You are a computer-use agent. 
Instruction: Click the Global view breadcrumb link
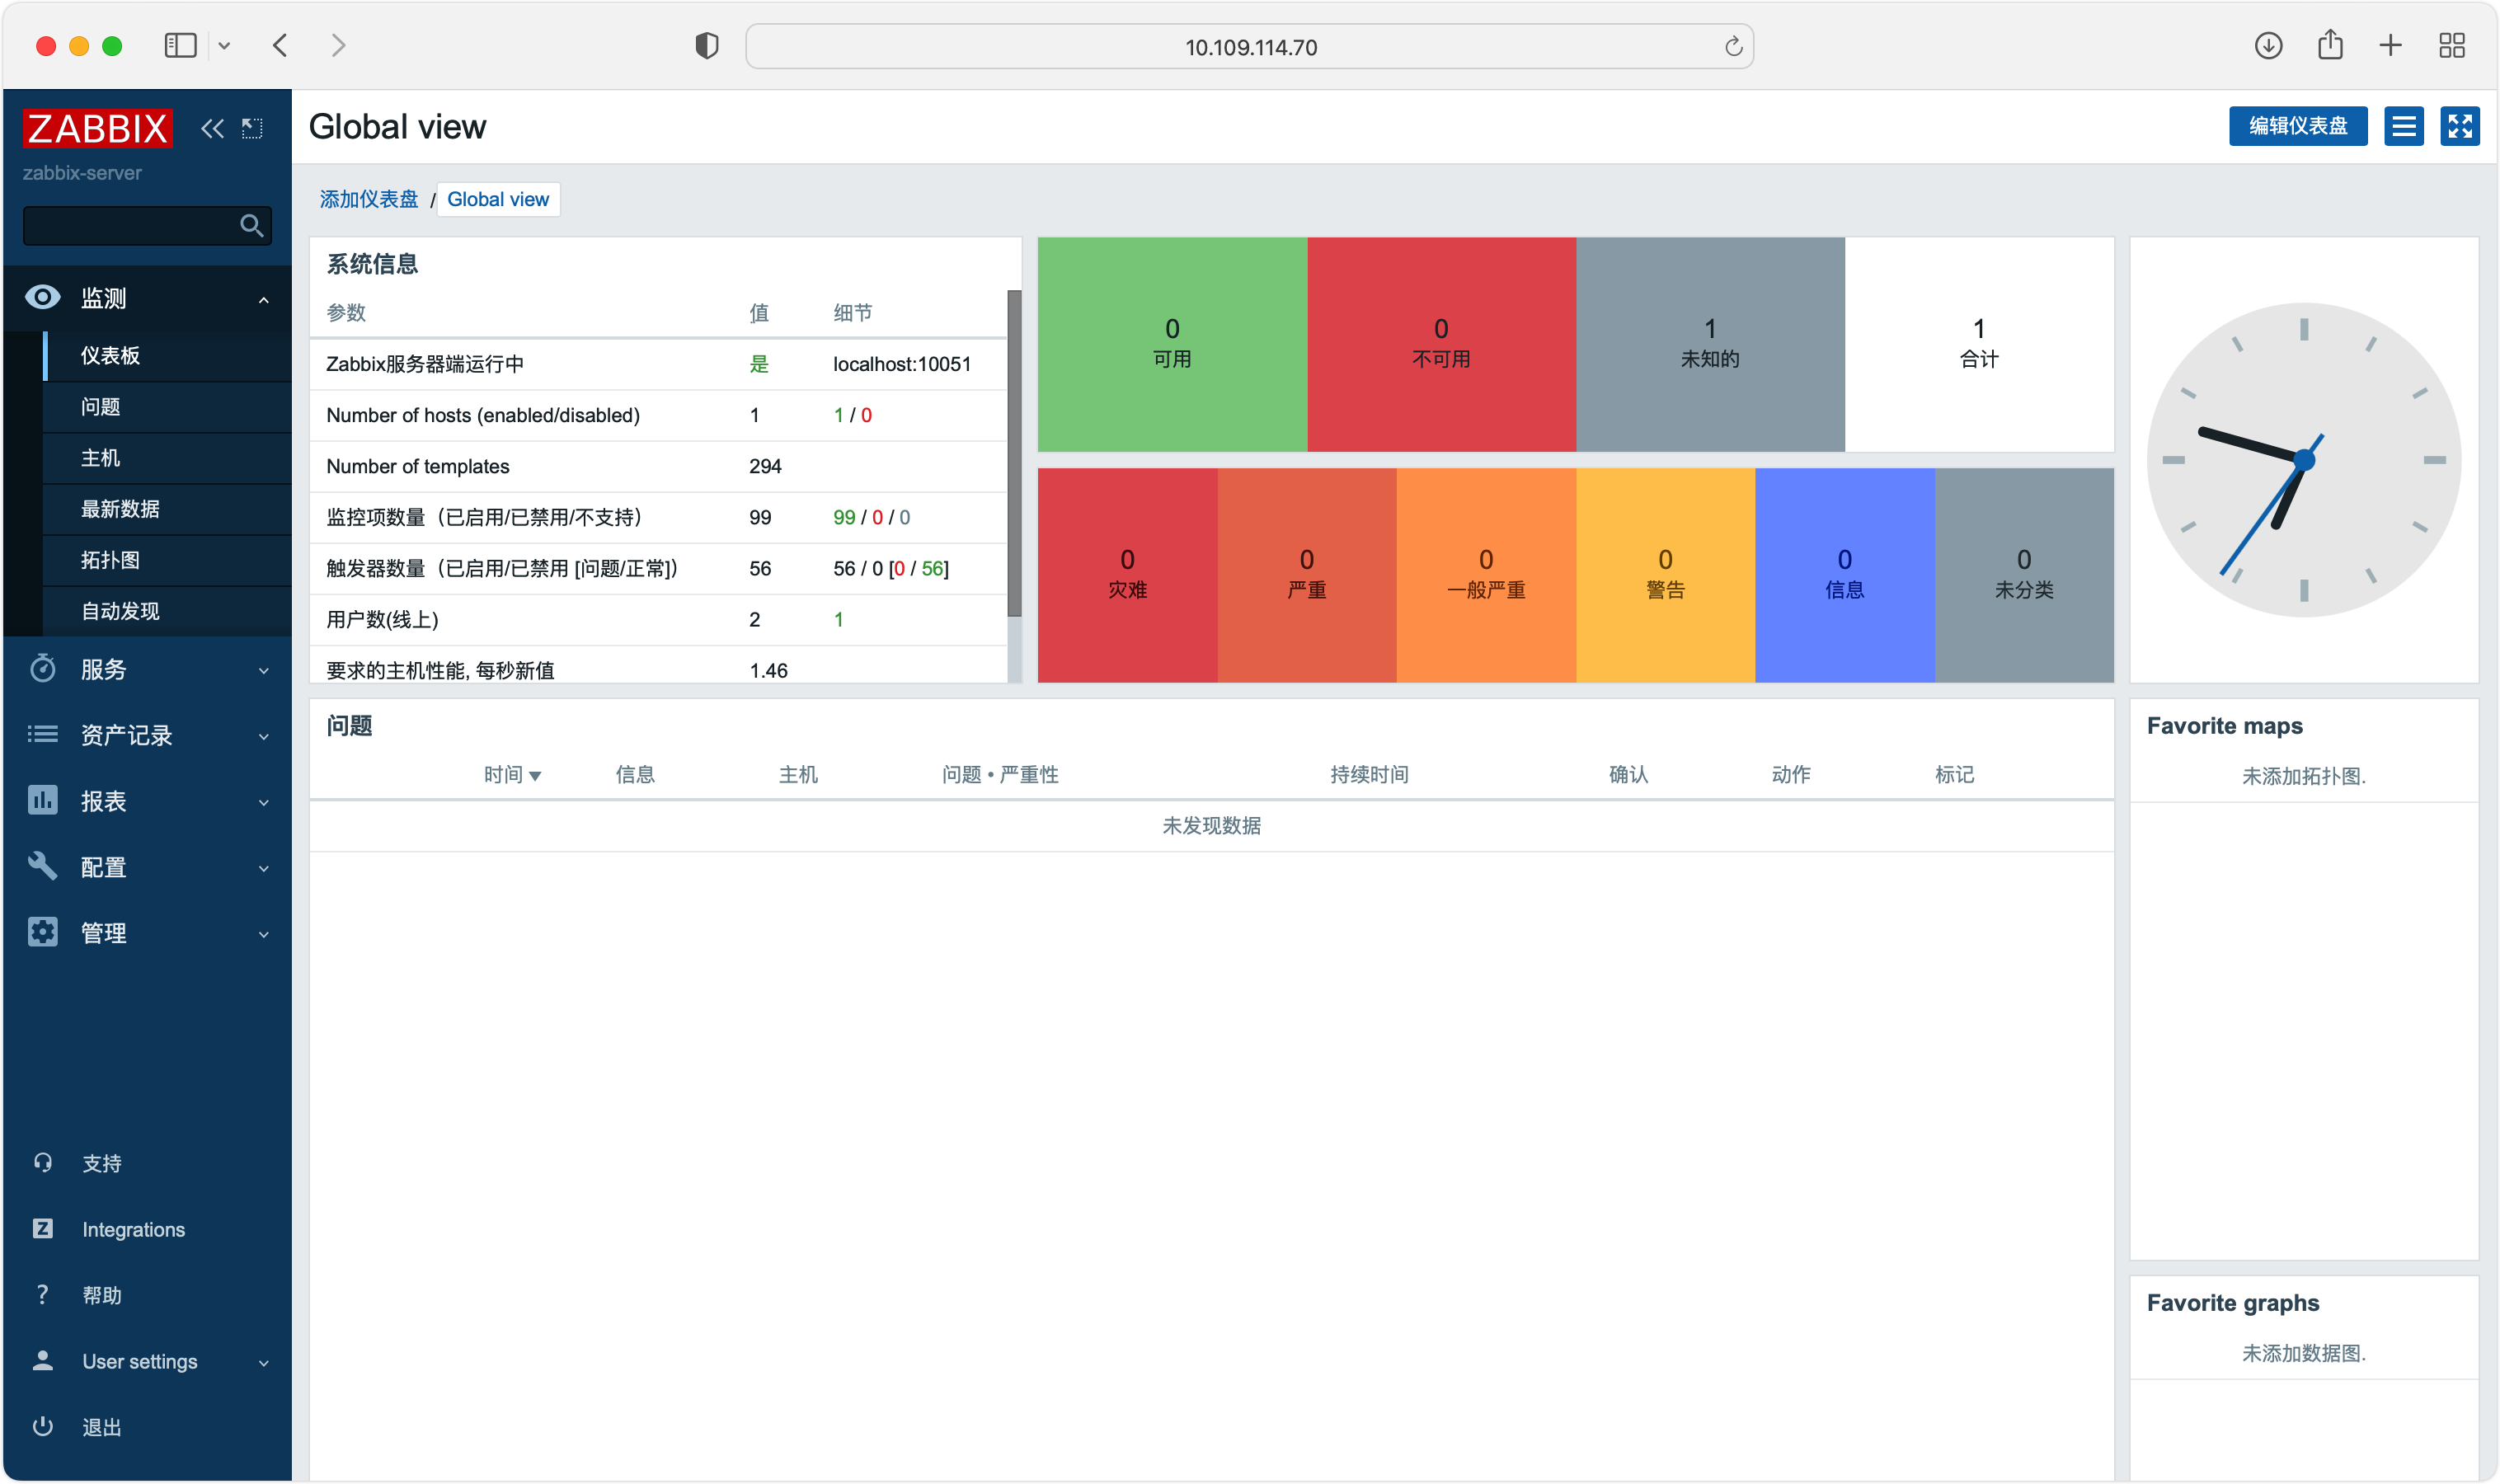[497, 199]
